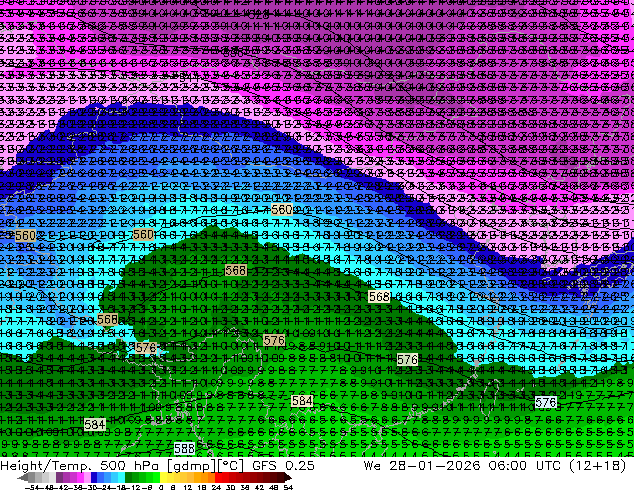634x490 pixels.
Task: Click the dark purple legend swatch above -42
Action: coord(59,477)
